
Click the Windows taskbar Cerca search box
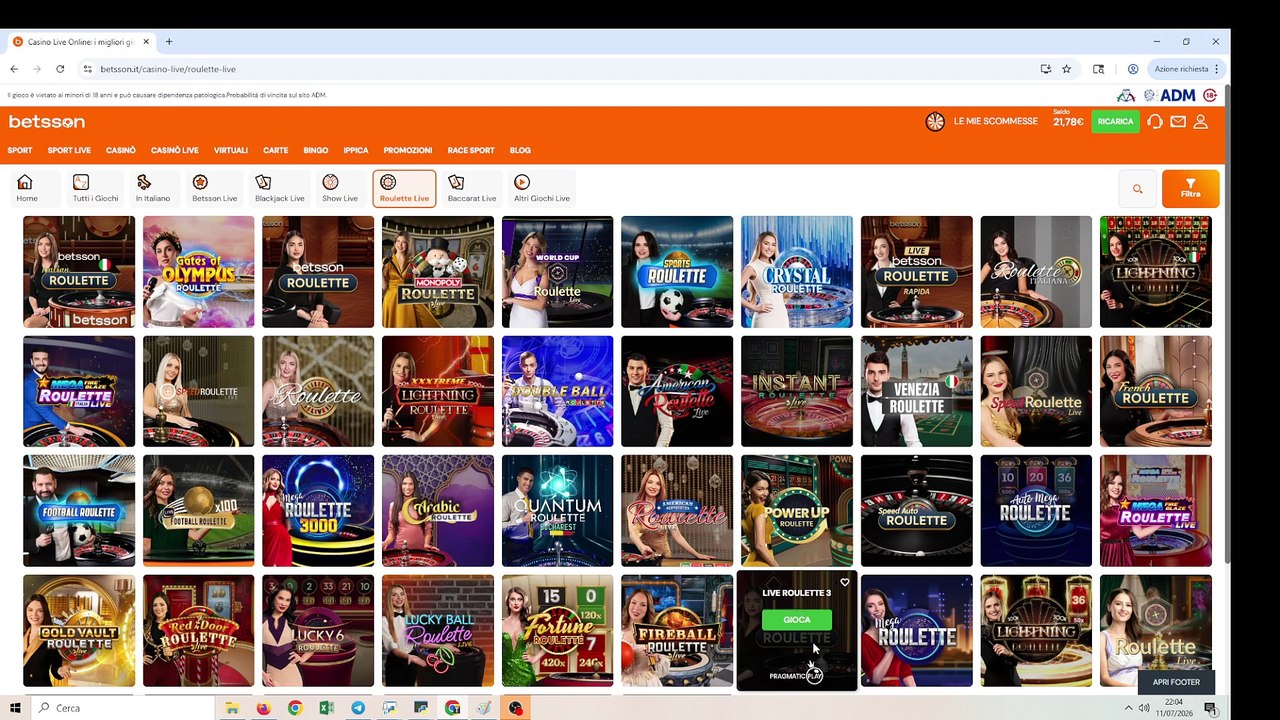click(x=125, y=708)
